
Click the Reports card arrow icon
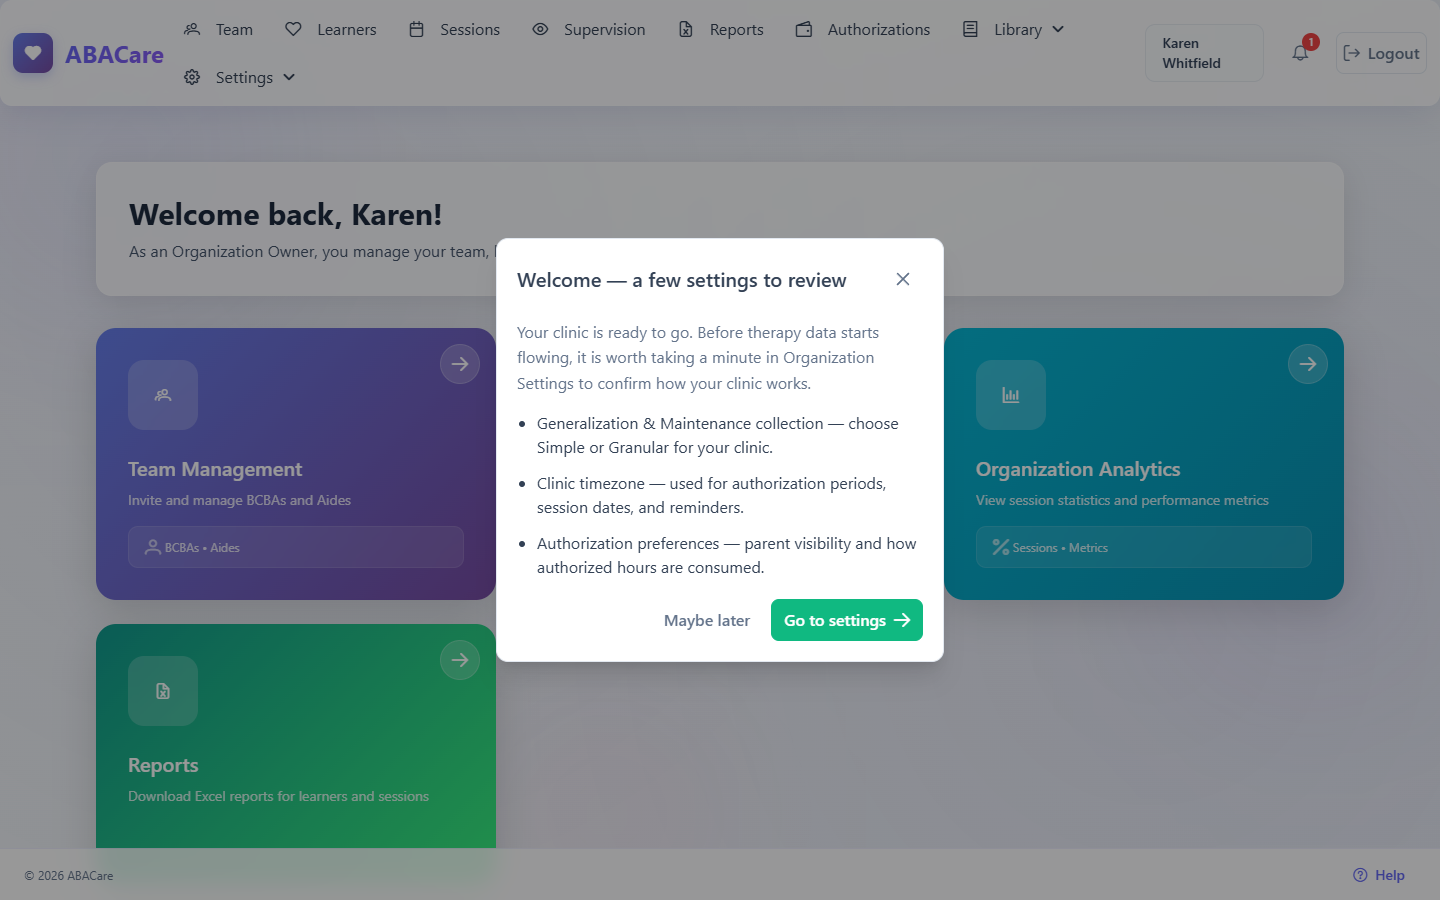(460, 660)
